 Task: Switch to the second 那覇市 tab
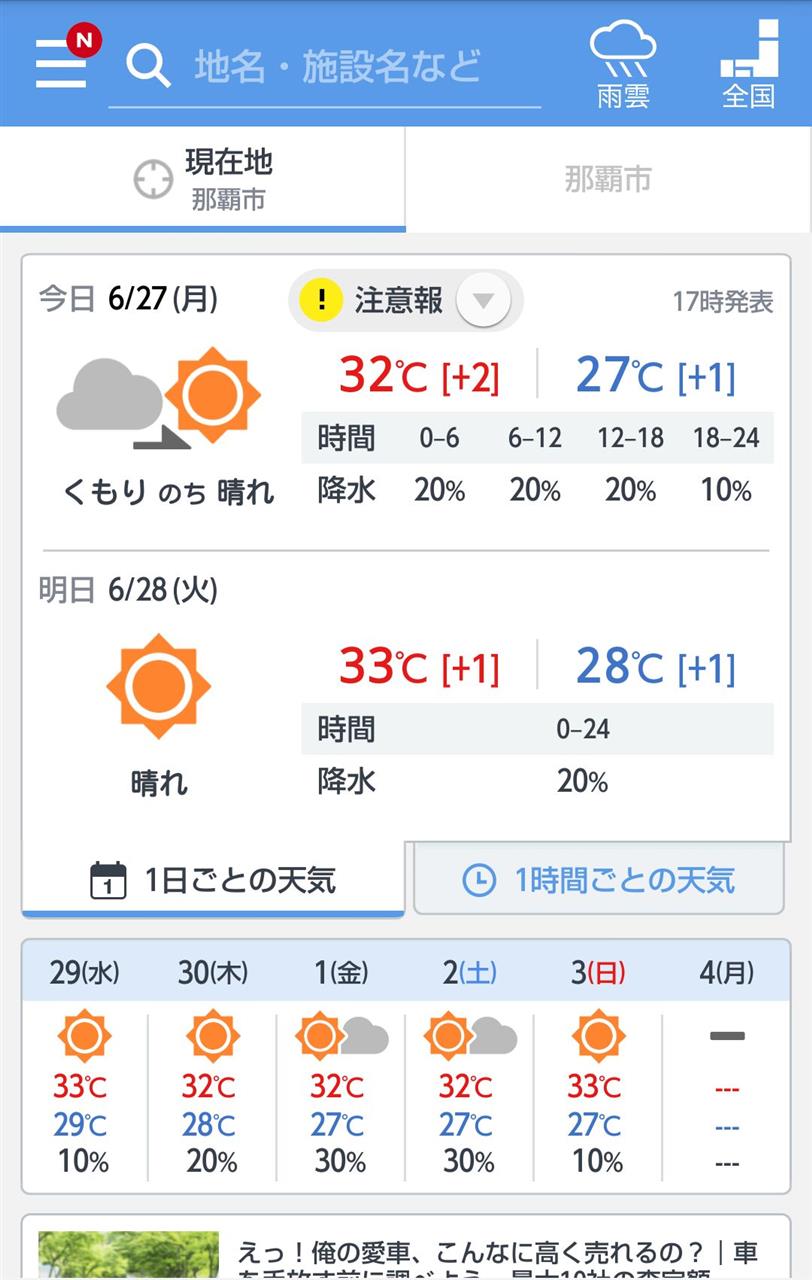click(608, 180)
